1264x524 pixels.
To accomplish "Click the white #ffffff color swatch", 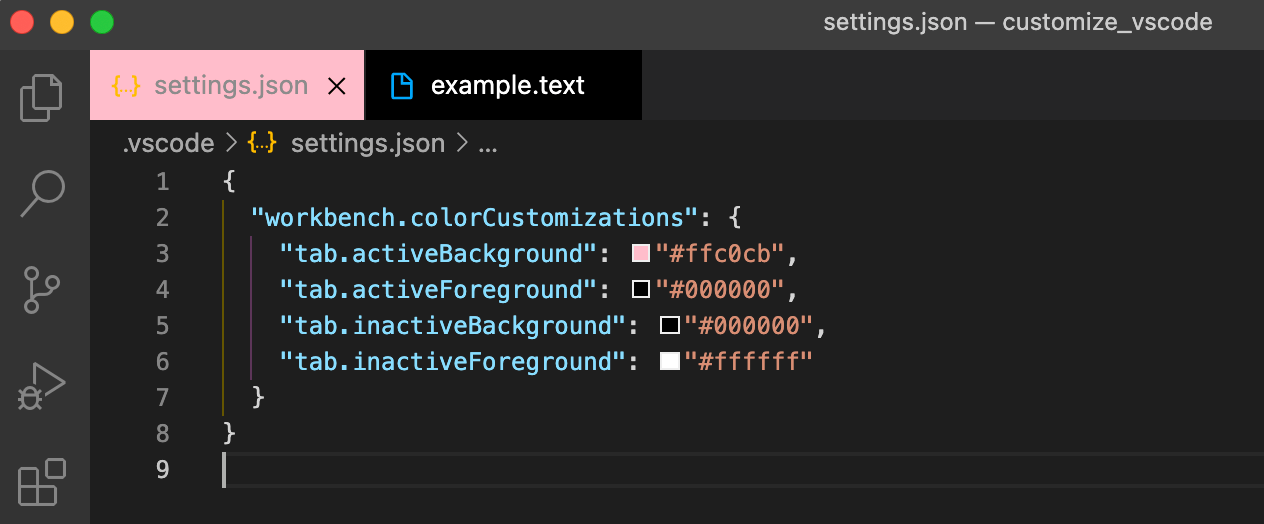I will point(670,362).
